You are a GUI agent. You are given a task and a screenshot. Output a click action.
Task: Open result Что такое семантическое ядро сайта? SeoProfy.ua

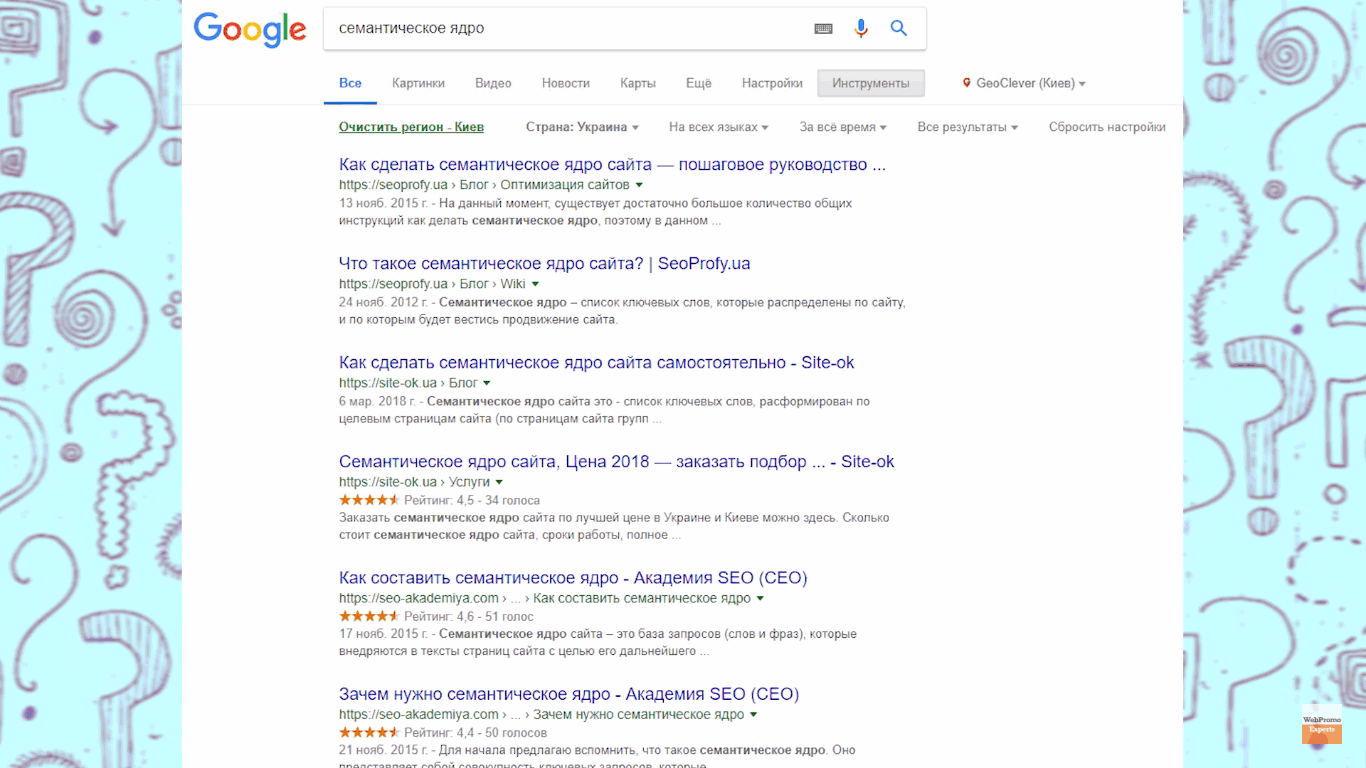544,264
